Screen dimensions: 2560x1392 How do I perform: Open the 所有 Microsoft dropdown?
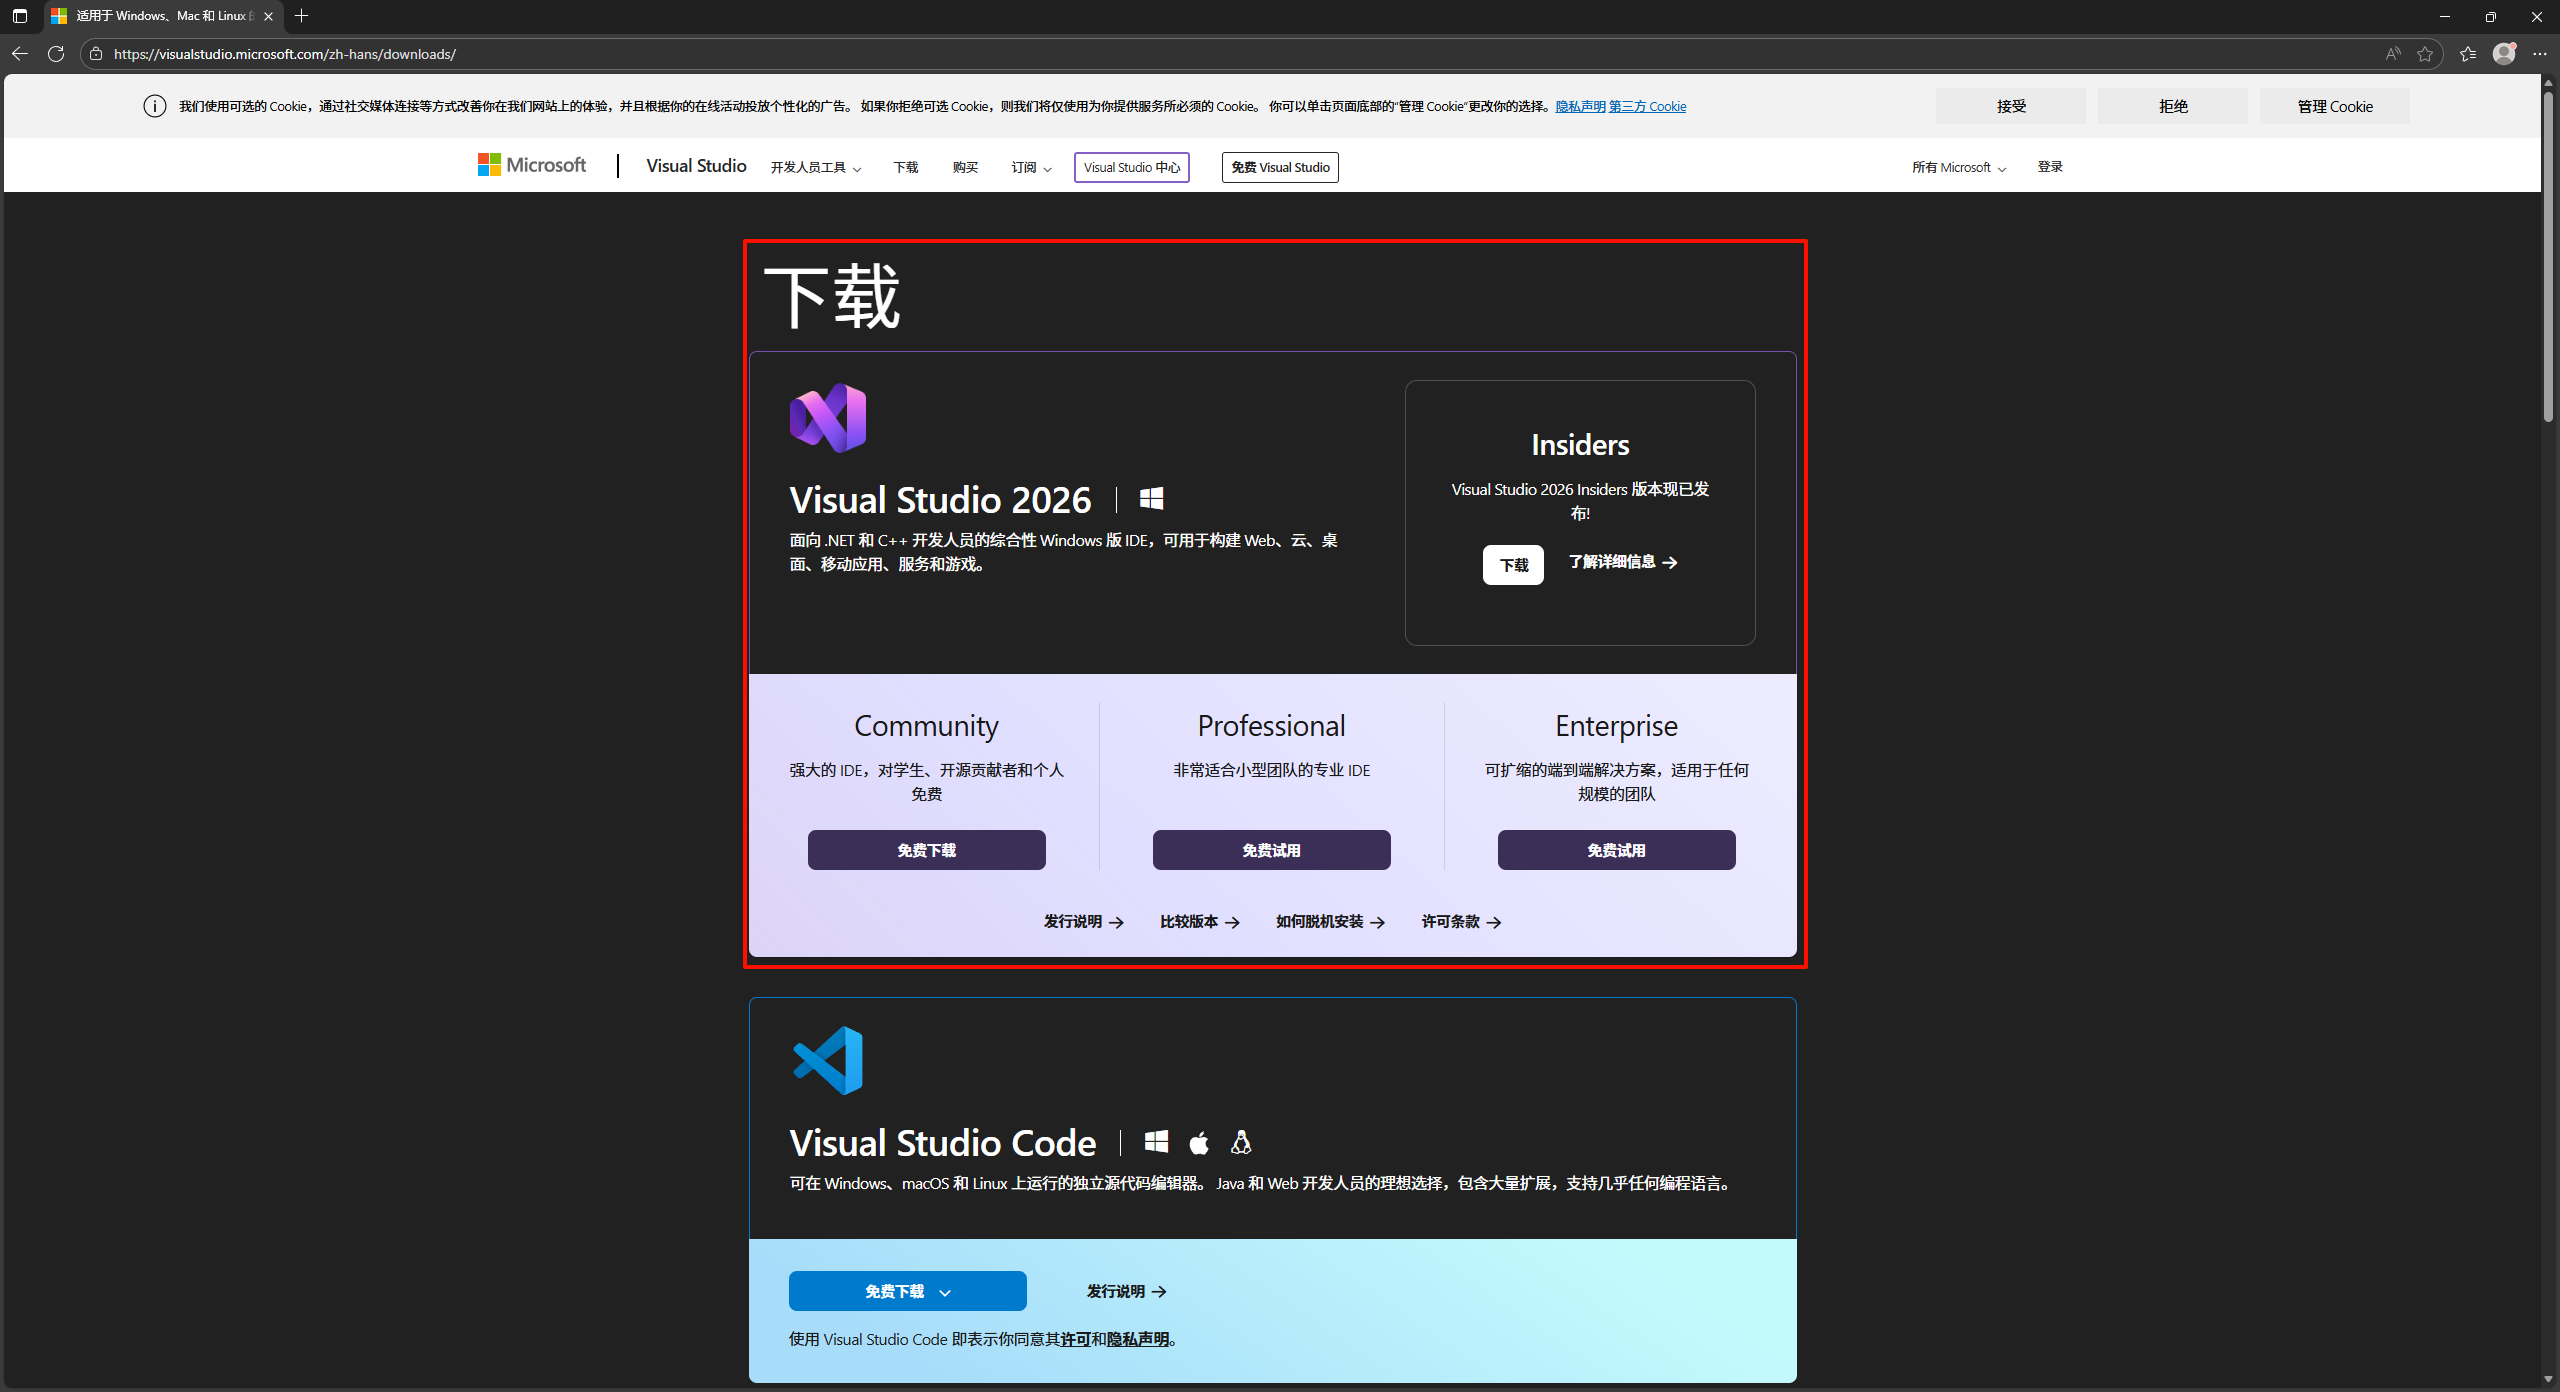point(1957,167)
